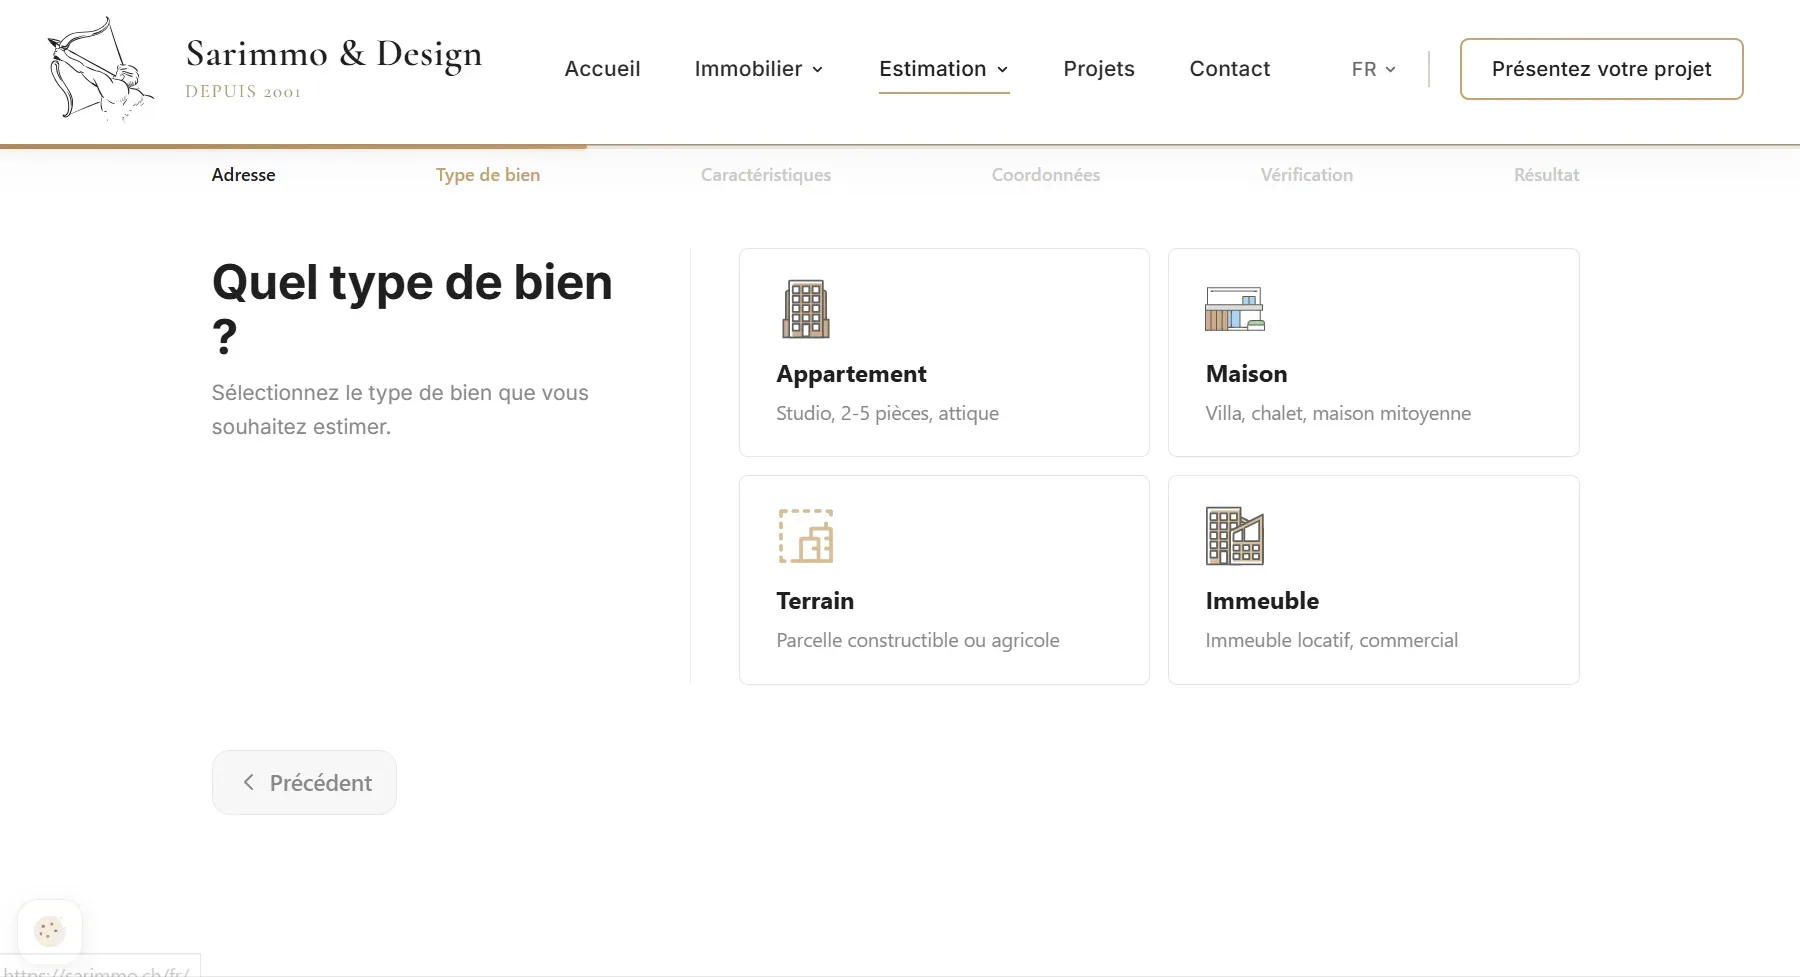This screenshot has width=1800, height=977.
Task: Open the cookie preferences icon
Action: [x=49, y=931]
